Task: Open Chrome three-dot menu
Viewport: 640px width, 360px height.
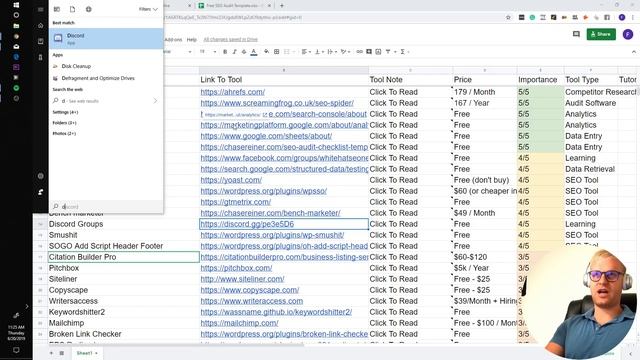Action: pos(633,18)
